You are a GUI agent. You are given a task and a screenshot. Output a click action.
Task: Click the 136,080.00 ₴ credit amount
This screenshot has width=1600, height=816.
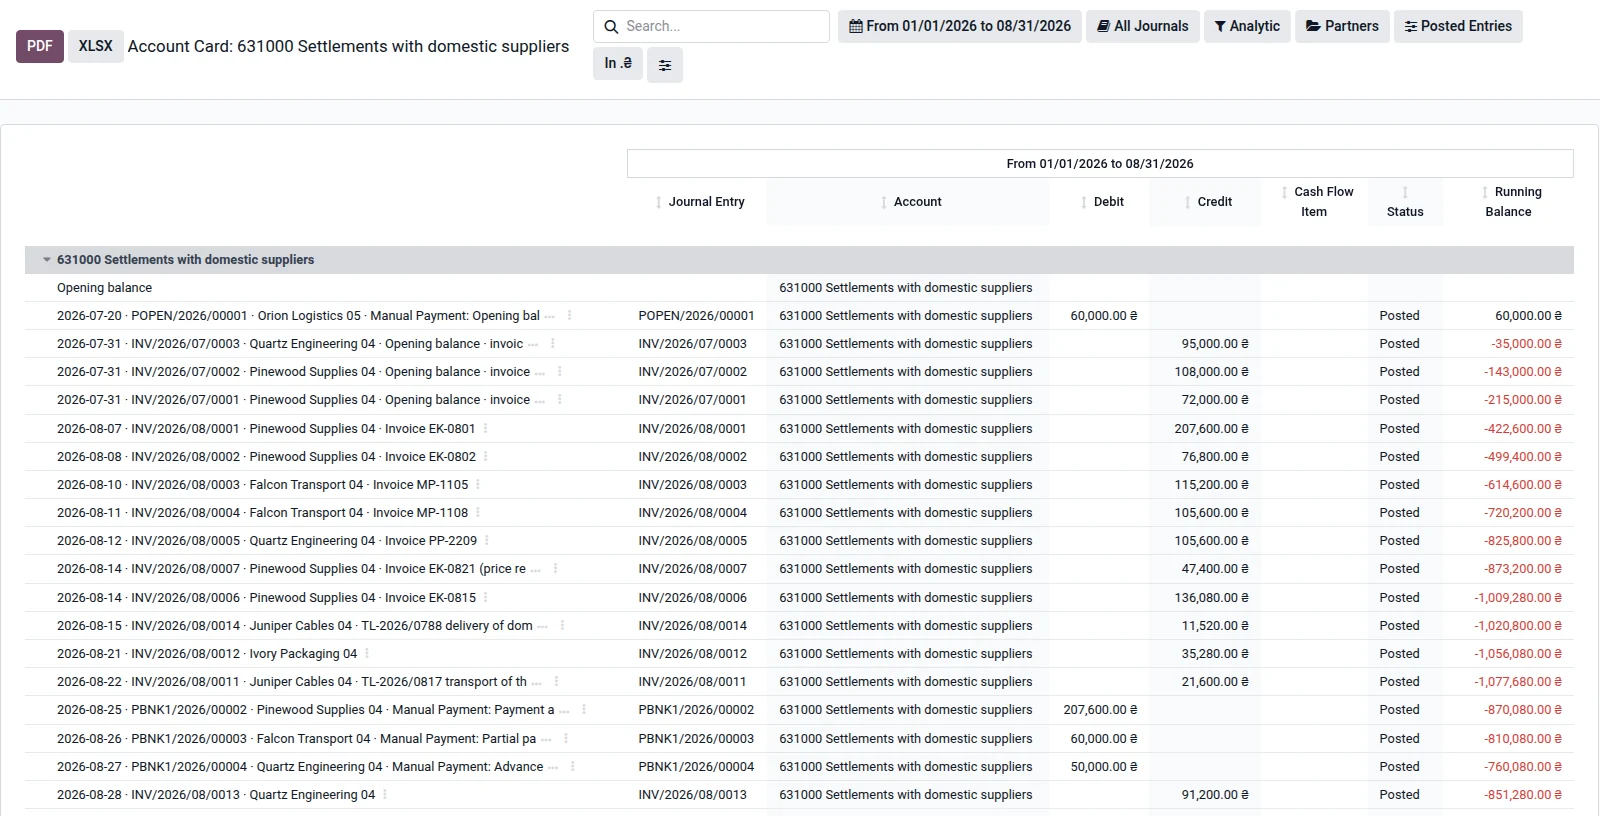[1211, 598]
